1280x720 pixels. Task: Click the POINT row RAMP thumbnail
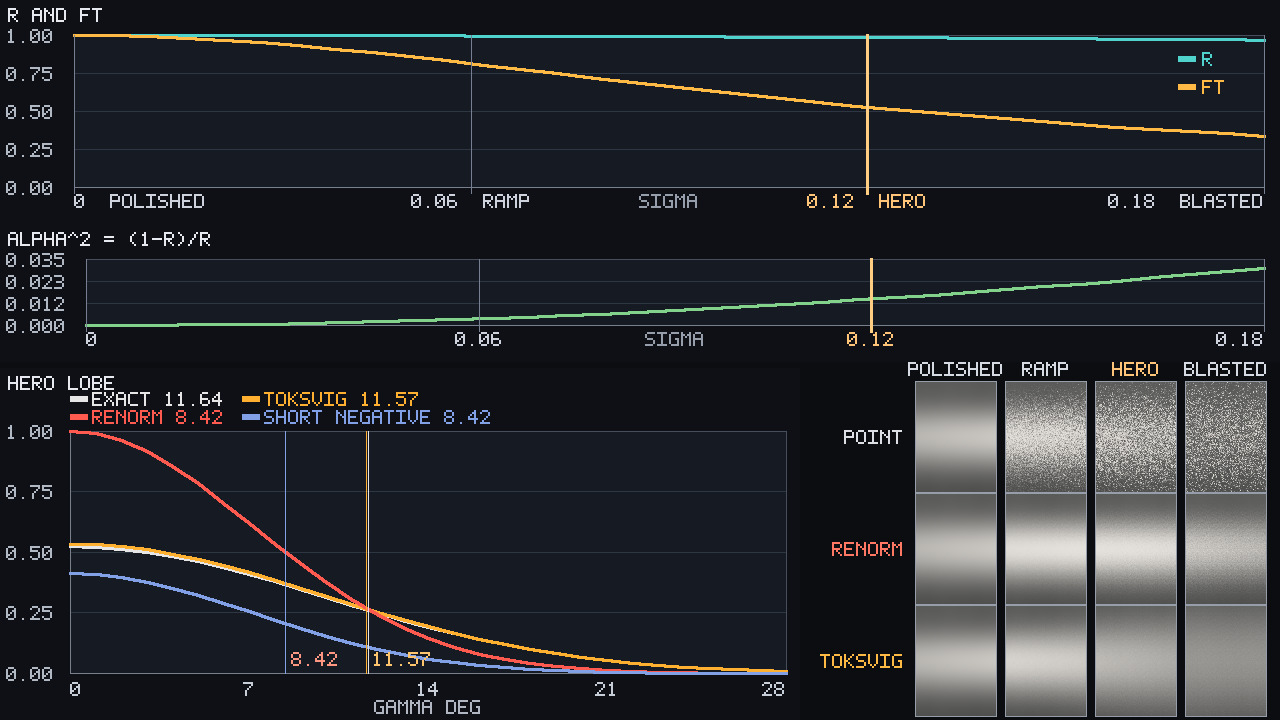(x=1046, y=437)
